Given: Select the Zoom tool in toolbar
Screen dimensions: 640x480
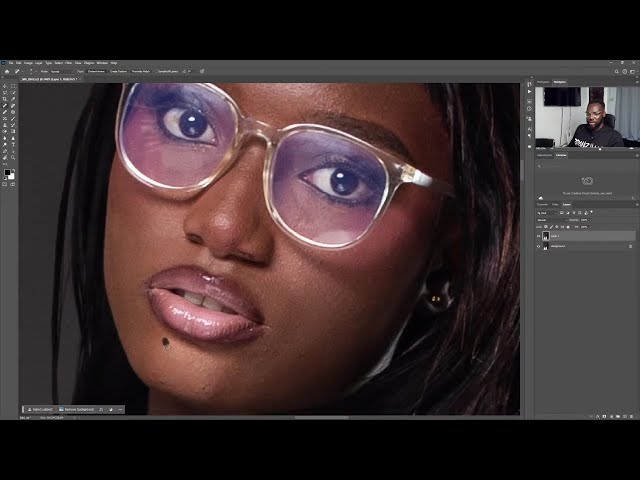Looking at the screenshot, I should click(x=13, y=158).
